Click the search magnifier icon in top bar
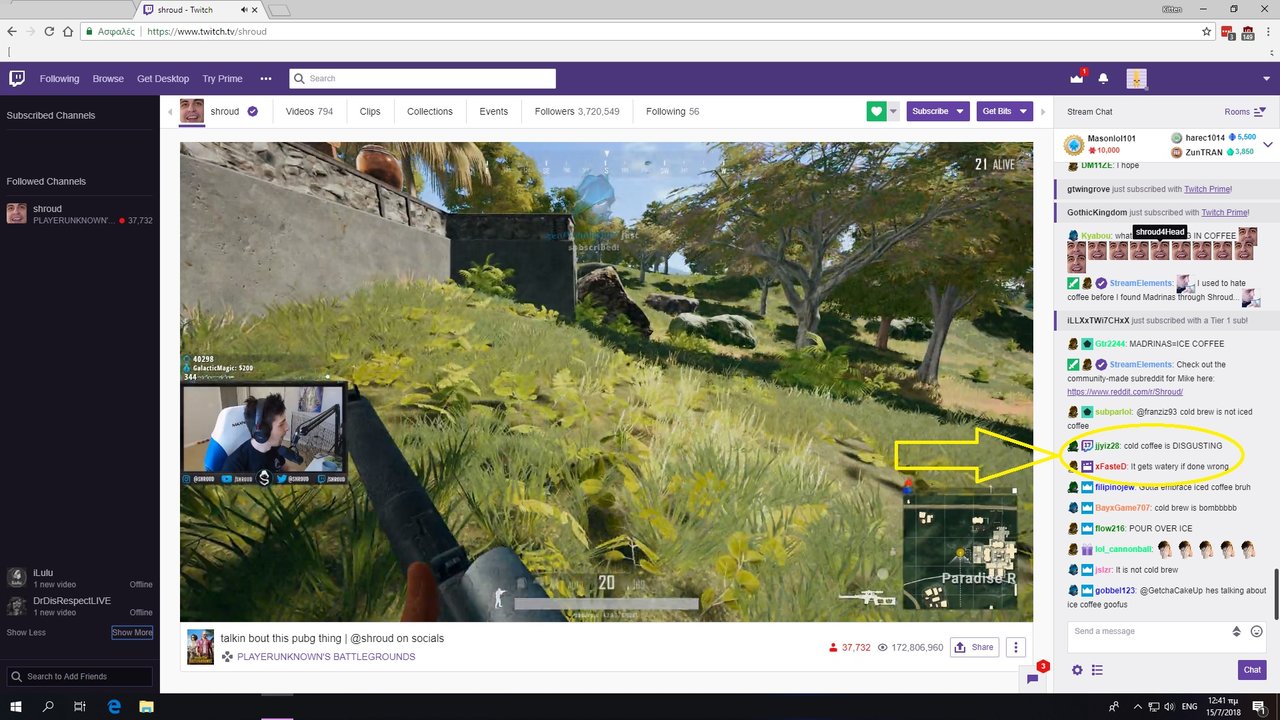The image size is (1280, 720). [299, 79]
